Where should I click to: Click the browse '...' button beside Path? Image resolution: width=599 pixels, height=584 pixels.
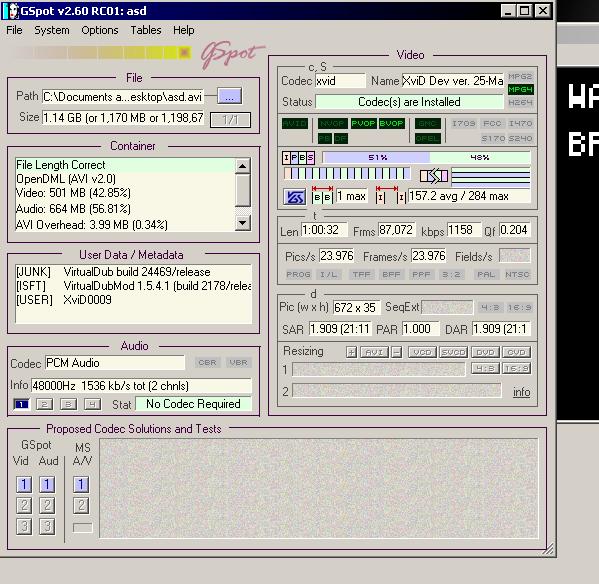(229, 96)
